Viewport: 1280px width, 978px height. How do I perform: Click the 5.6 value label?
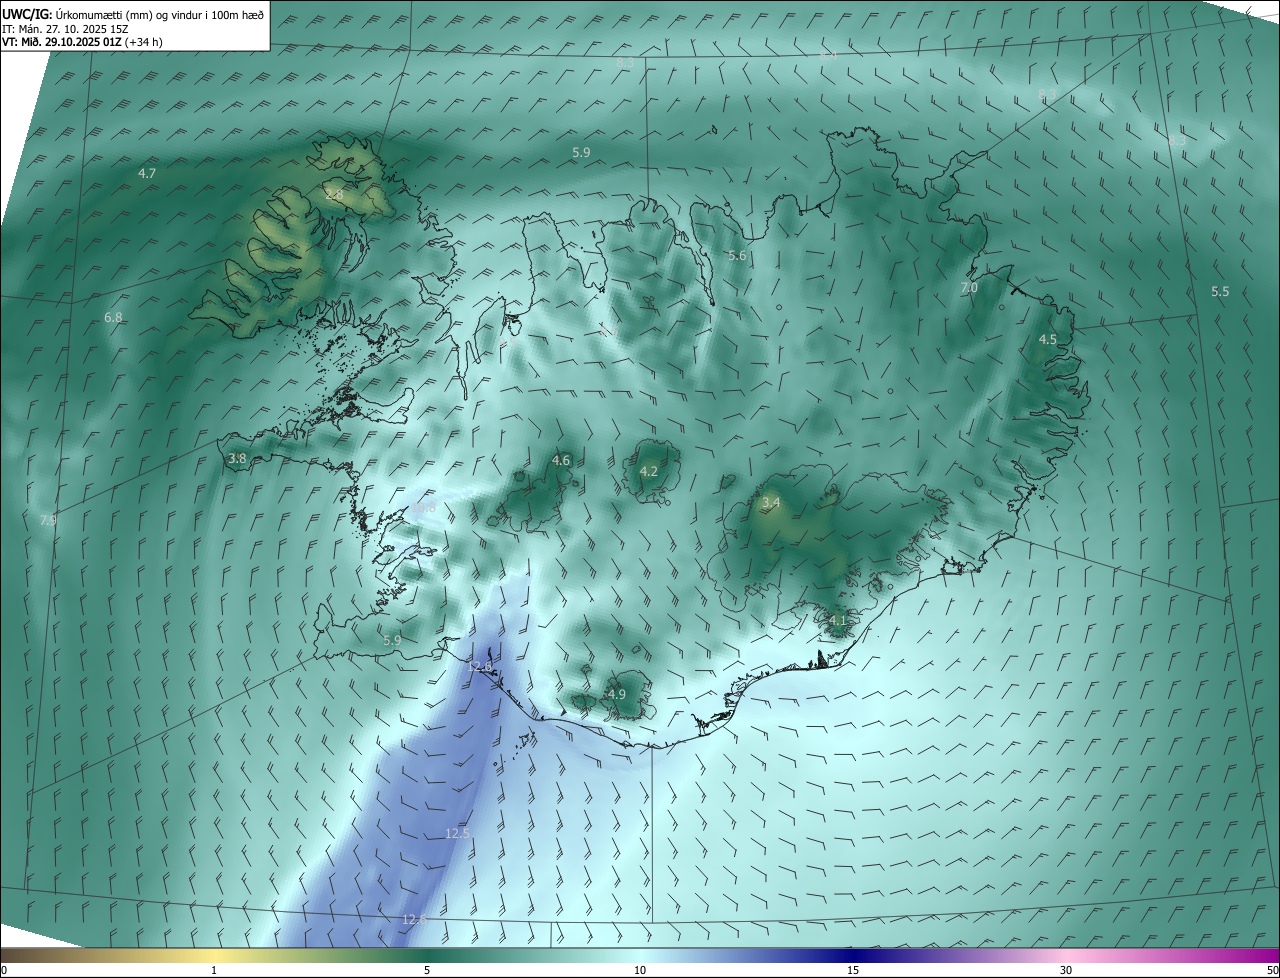(x=737, y=257)
